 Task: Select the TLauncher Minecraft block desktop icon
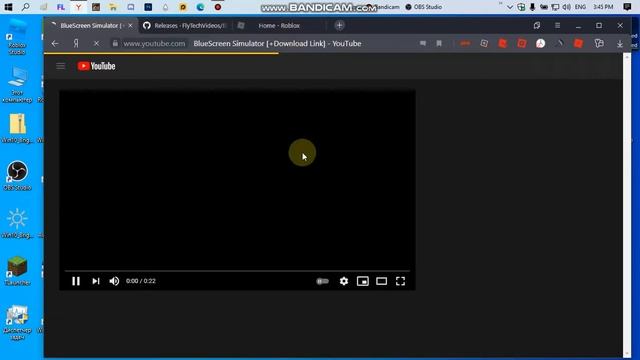pyautogui.click(x=17, y=271)
